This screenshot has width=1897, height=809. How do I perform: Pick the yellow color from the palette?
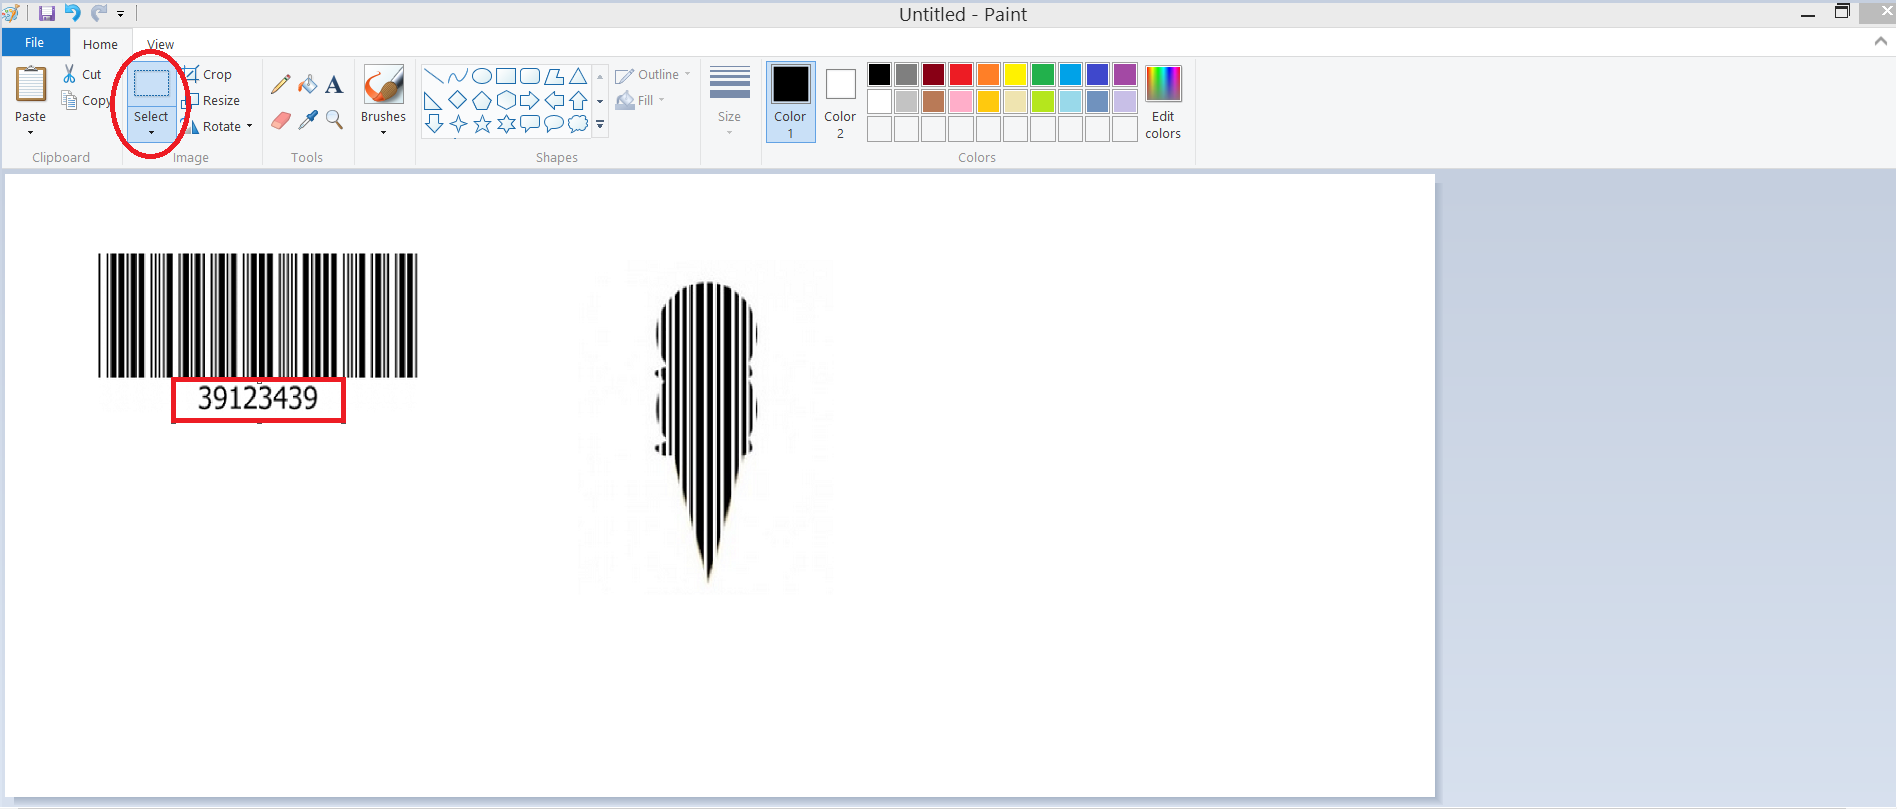pos(1015,74)
